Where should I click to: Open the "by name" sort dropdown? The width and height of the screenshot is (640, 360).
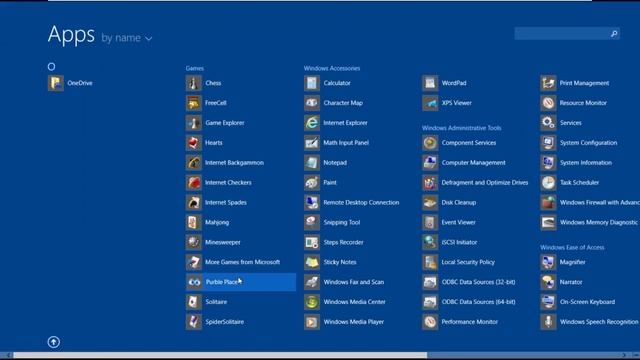pos(127,38)
